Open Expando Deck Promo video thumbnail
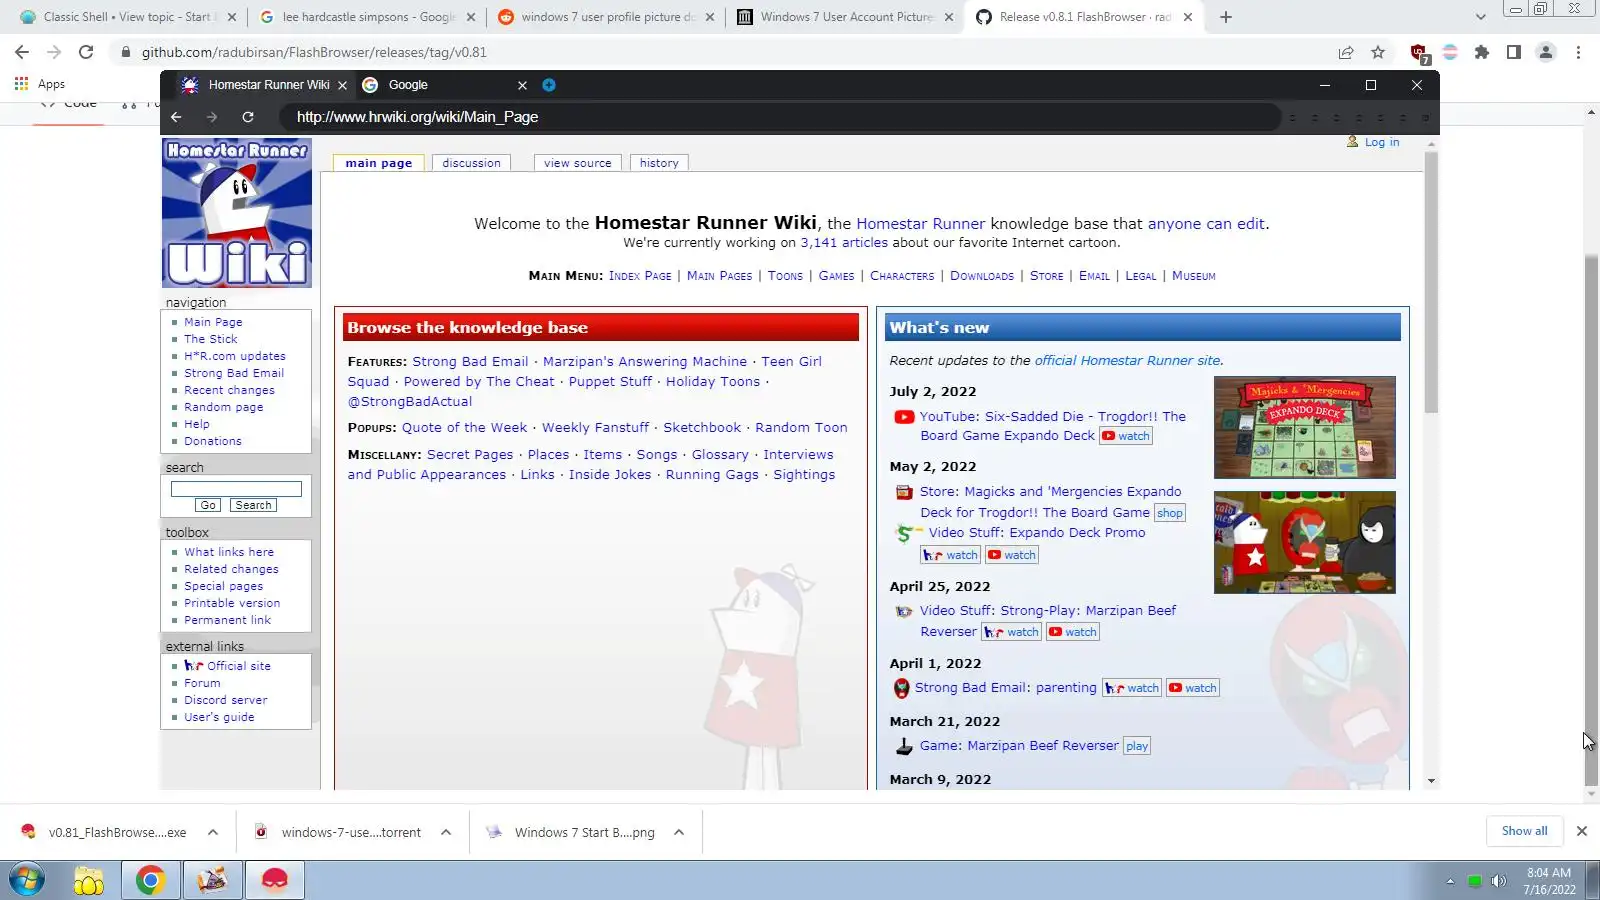This screenshot has width=1600, height=900. tap(1304, 542)
